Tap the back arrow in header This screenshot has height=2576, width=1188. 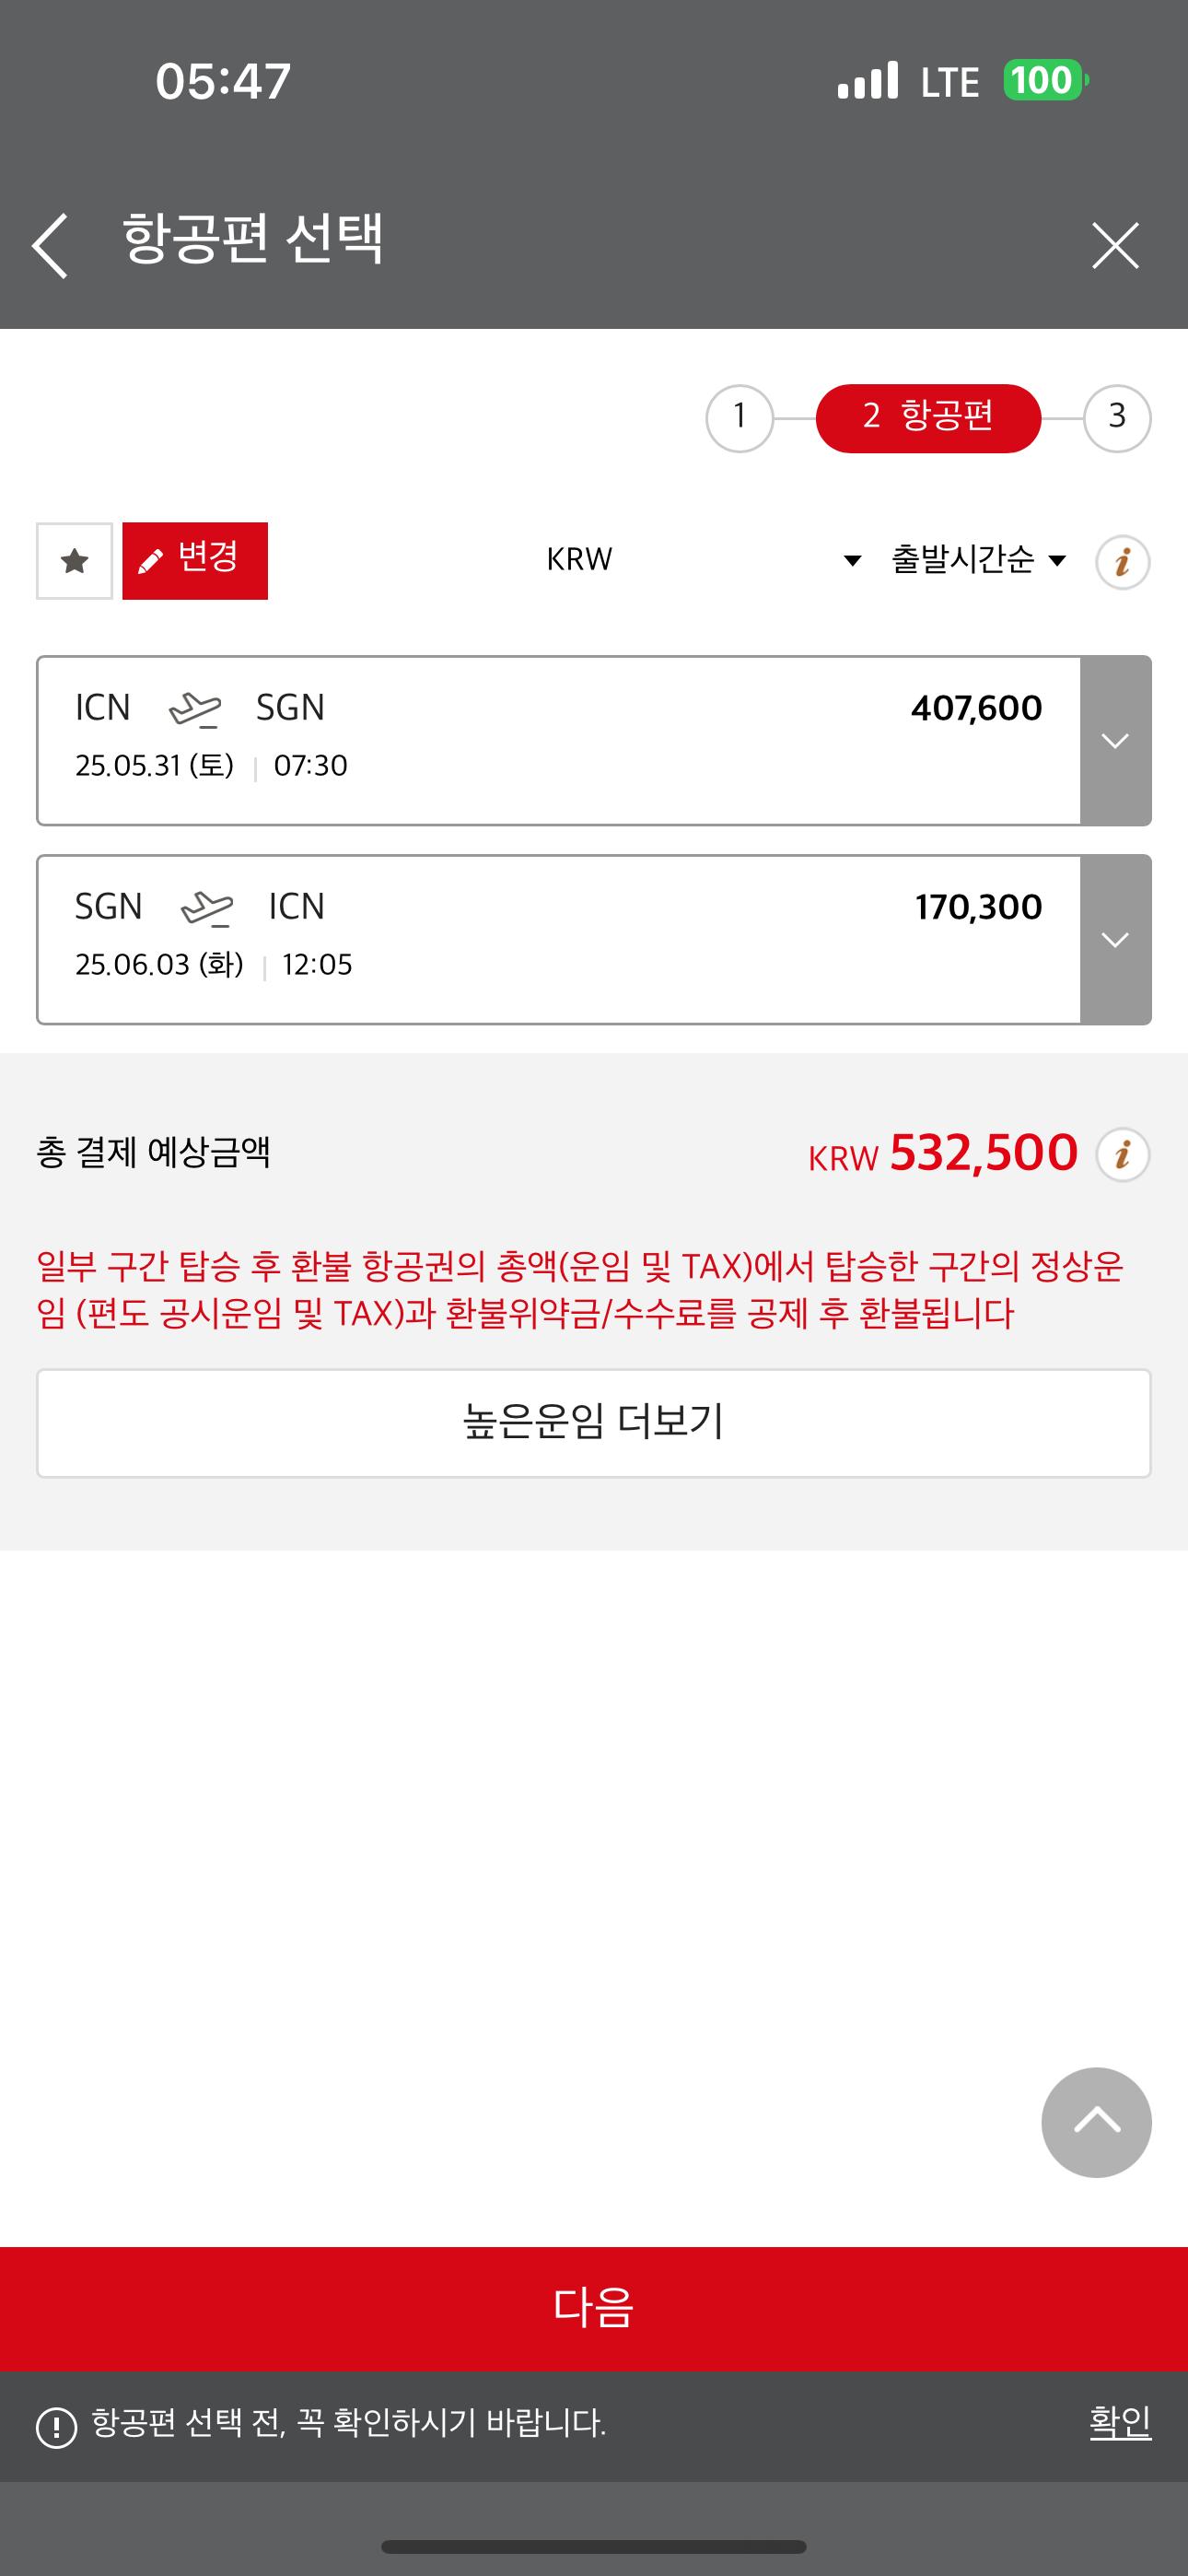pos(50,245)
